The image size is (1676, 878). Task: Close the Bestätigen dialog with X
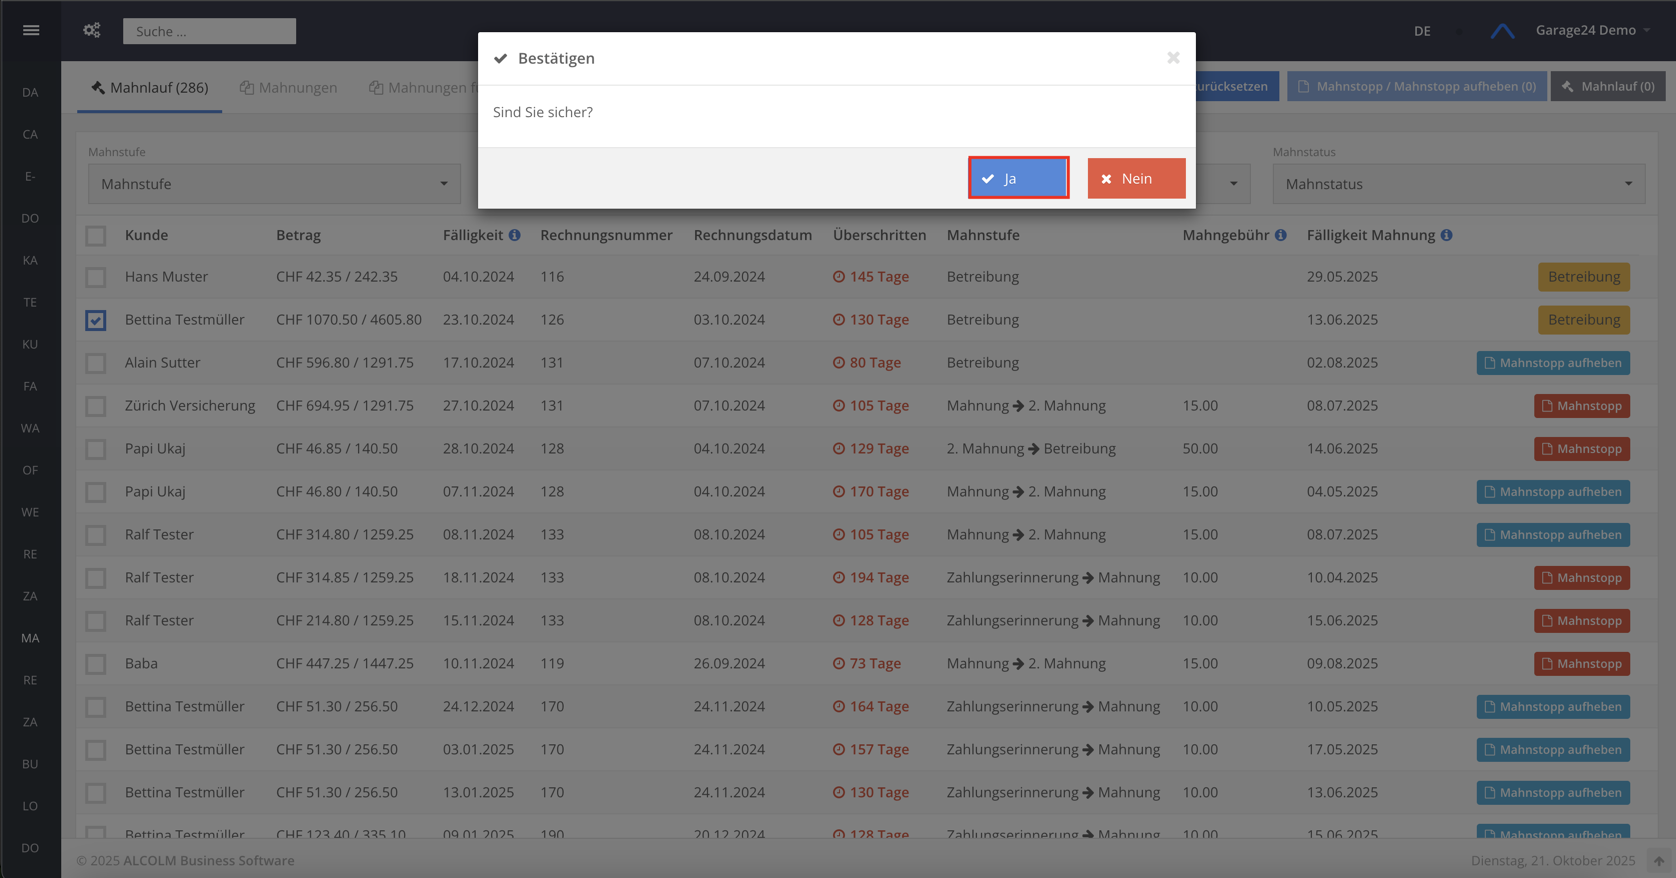pyautogui.click(x=1173, y=58)
